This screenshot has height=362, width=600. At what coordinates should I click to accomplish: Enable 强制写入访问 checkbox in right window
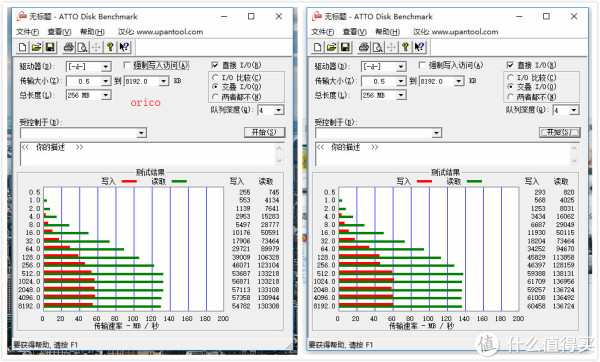coord(422,65)
